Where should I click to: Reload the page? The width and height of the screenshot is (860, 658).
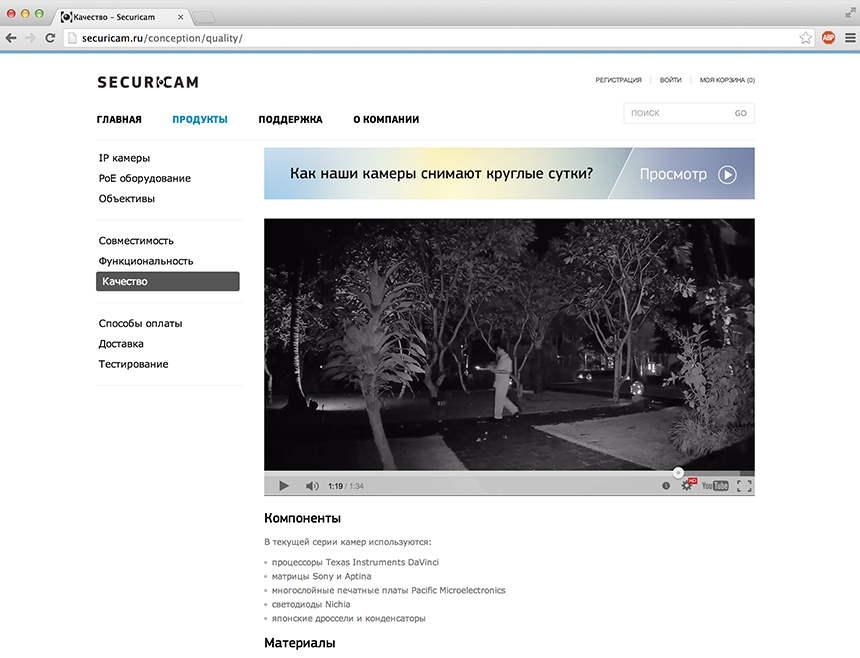click(50, 38)
